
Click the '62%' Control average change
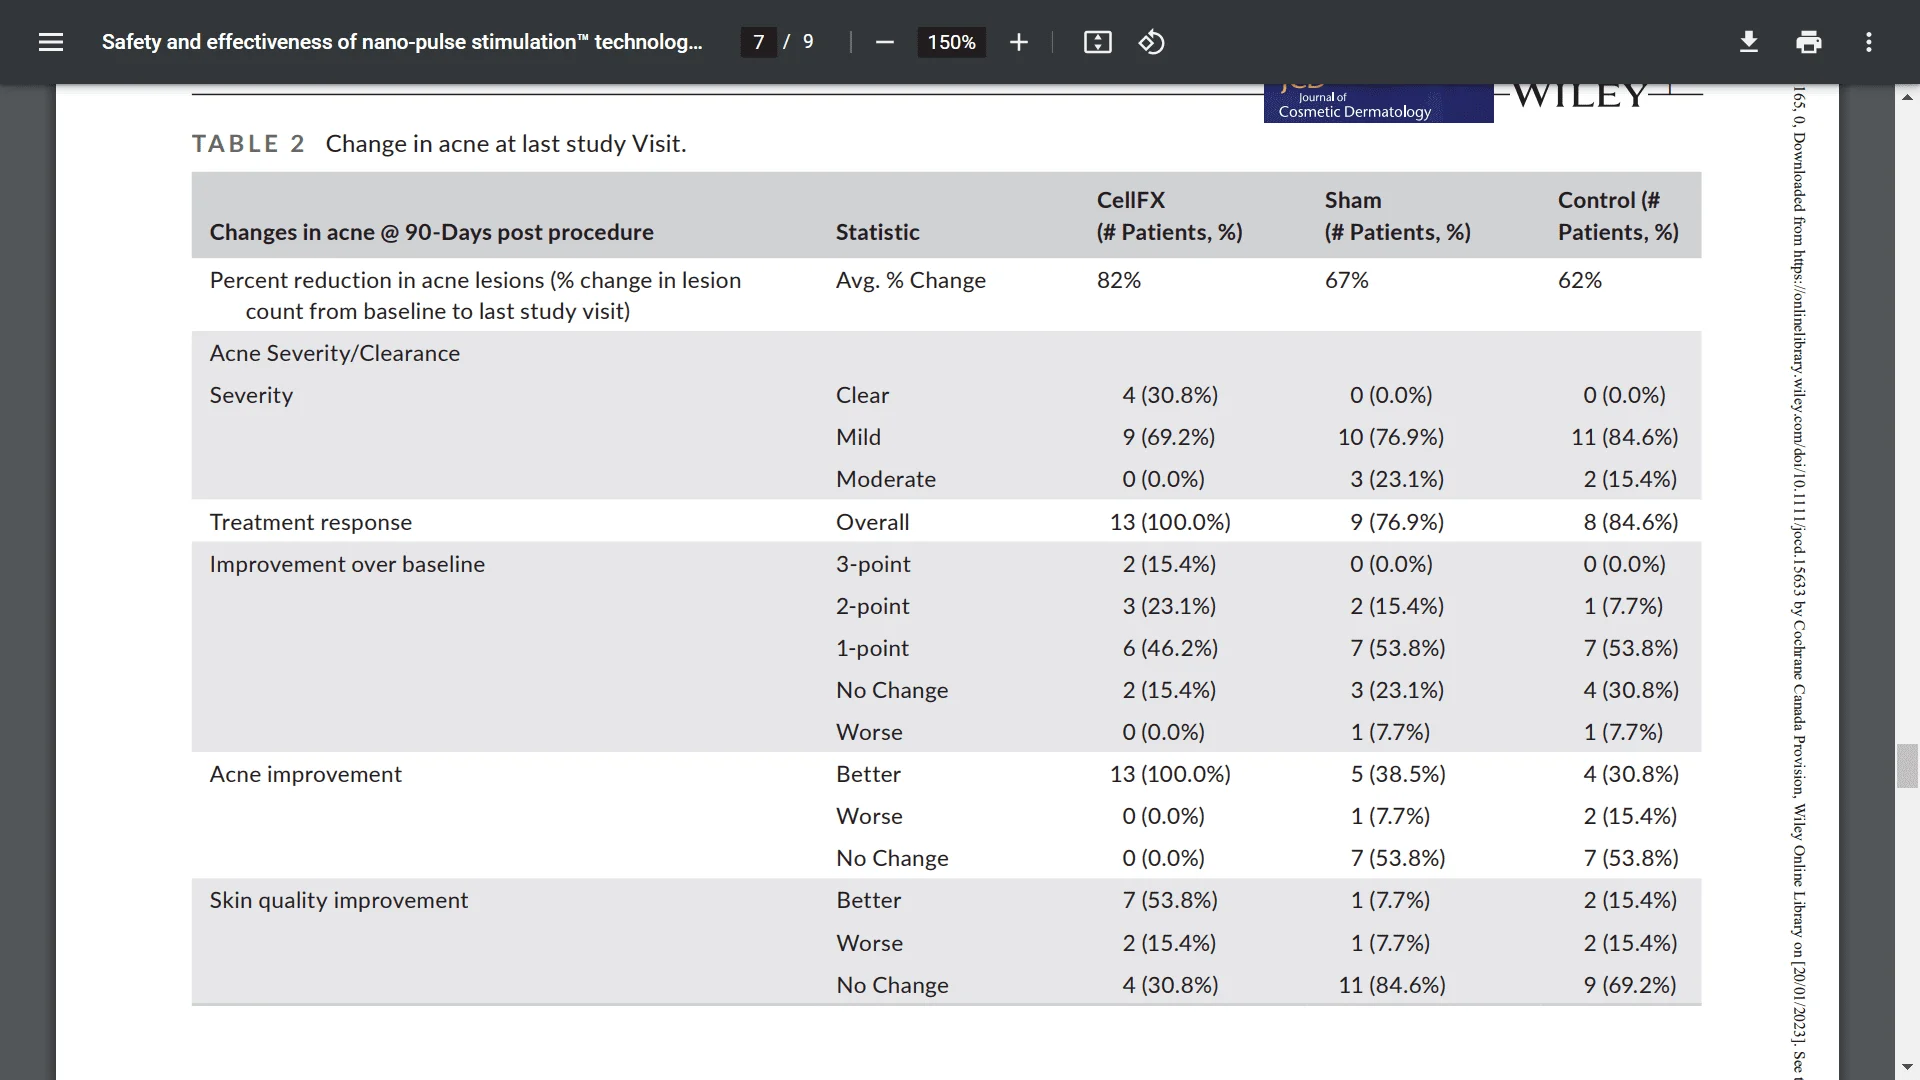pos(1579,280)
